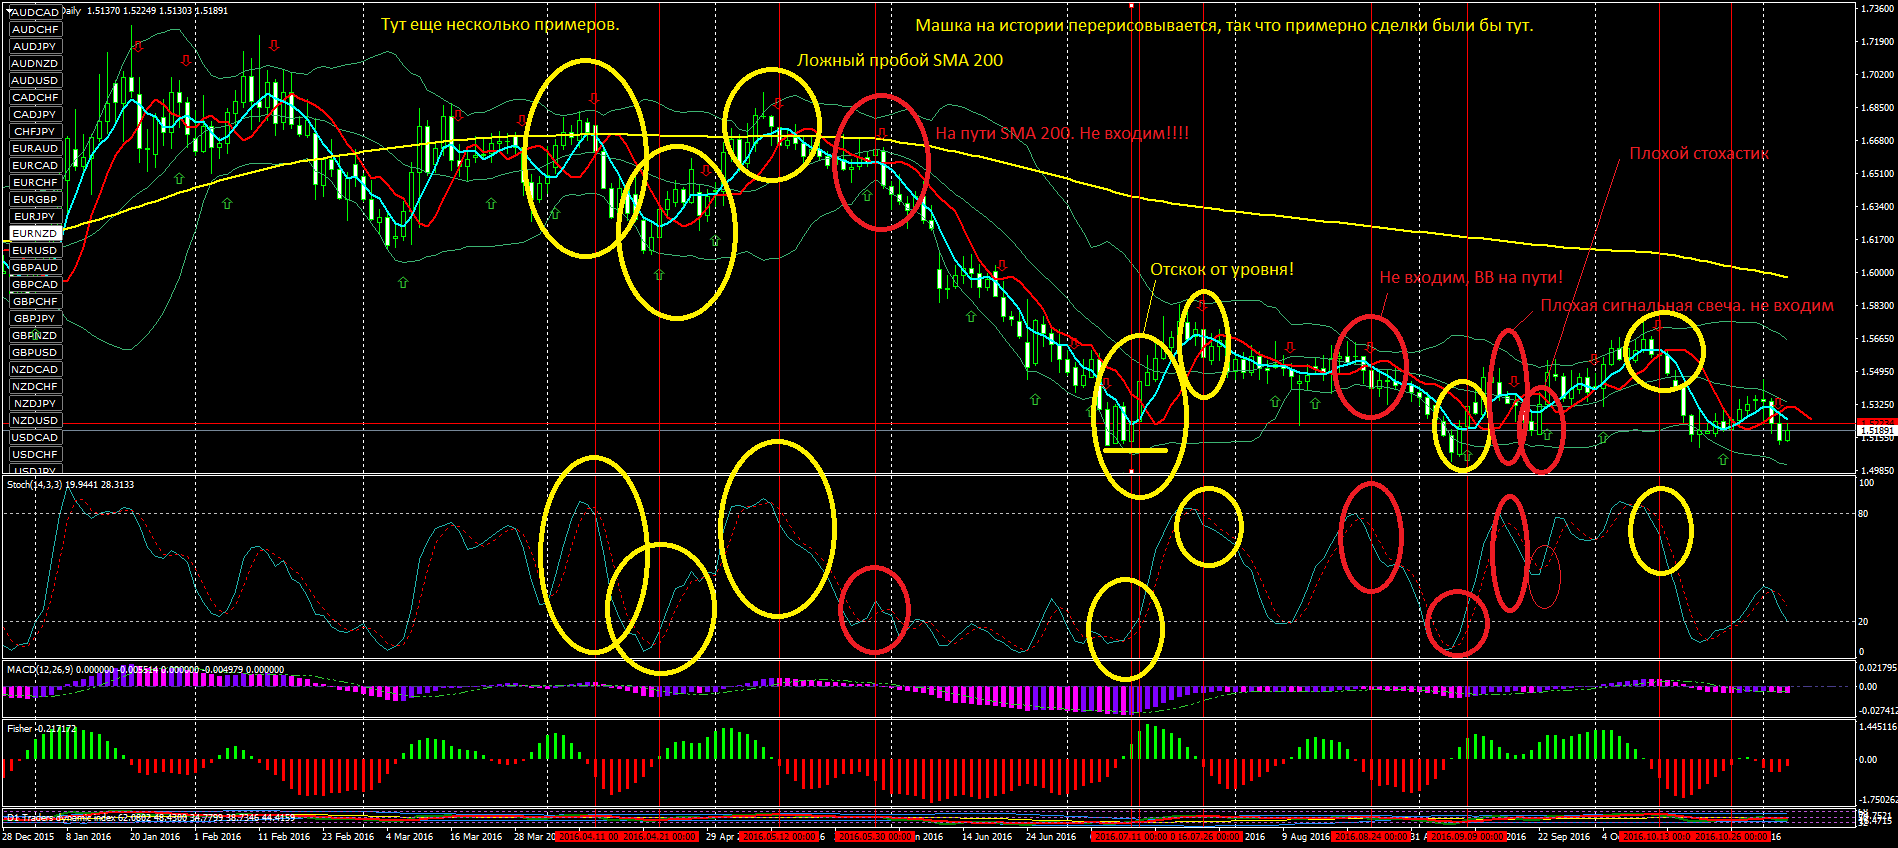The image size is (1898, 848).
Task: Click stochastic level 80 scale label
Action: [x=1863, y=513]
